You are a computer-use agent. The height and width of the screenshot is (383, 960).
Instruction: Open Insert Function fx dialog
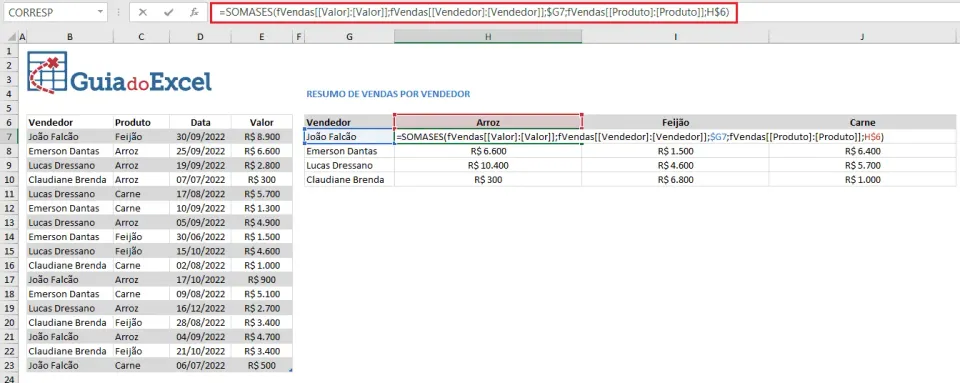tap(194, 12)
